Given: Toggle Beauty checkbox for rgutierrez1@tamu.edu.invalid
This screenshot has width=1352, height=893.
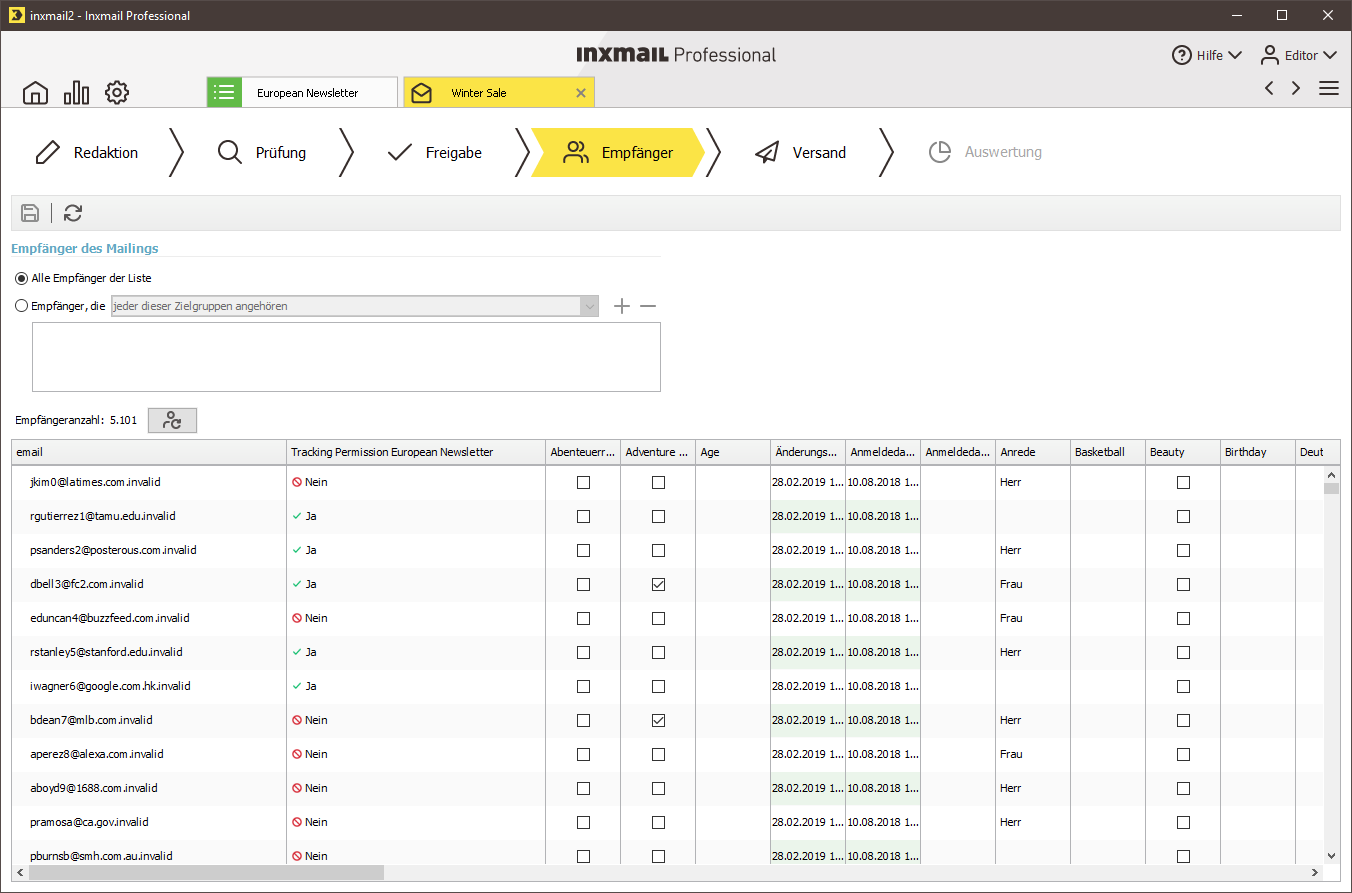Looking at the screenshot, I should [1183, 516].
